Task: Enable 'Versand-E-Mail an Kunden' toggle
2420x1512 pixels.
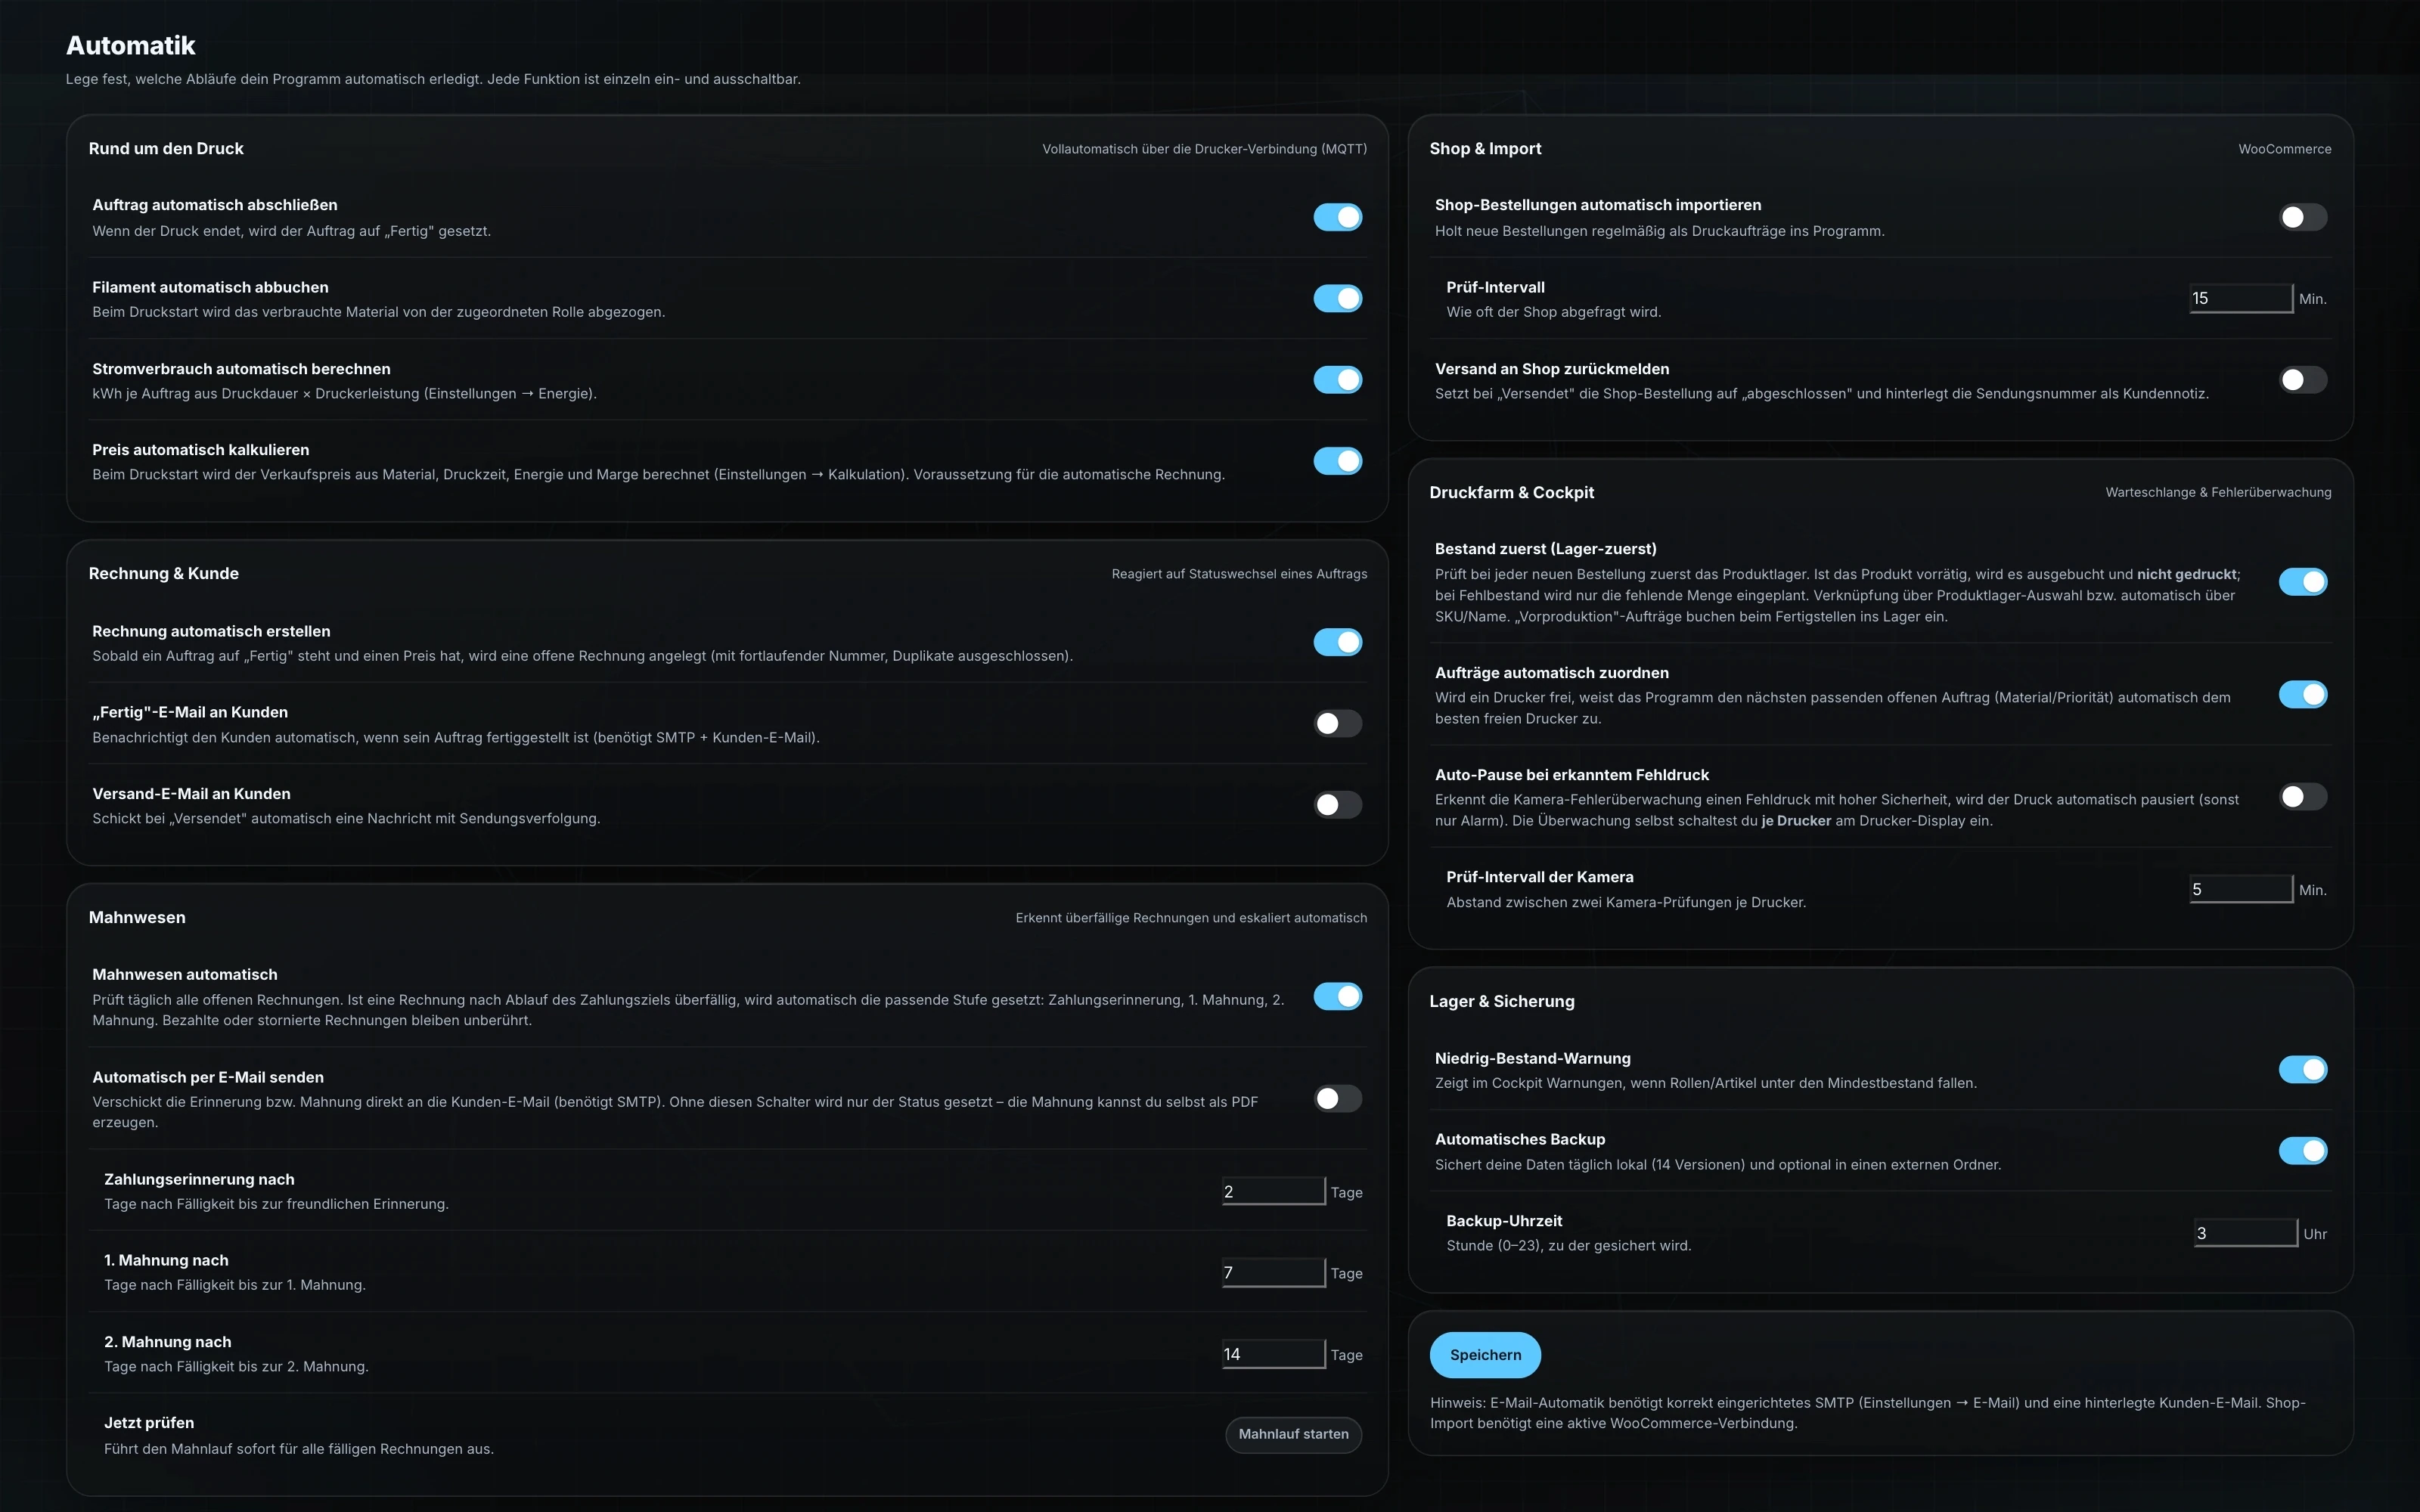Action: tap(1337, 805)
